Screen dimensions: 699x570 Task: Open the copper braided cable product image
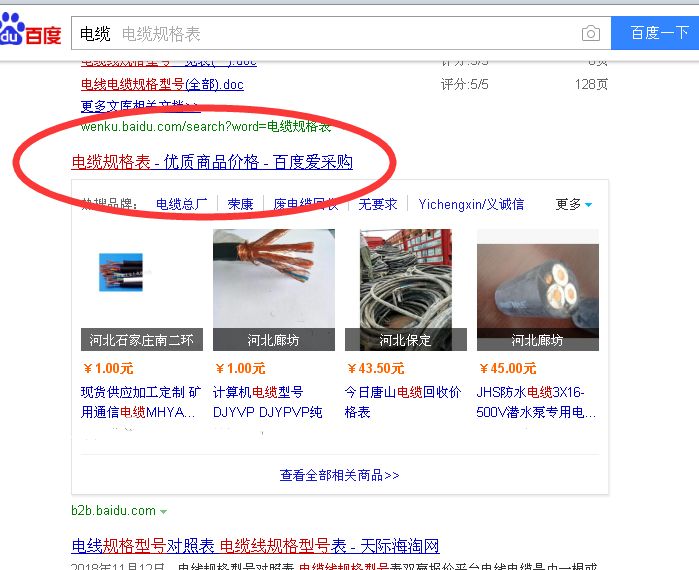(274, 290)
